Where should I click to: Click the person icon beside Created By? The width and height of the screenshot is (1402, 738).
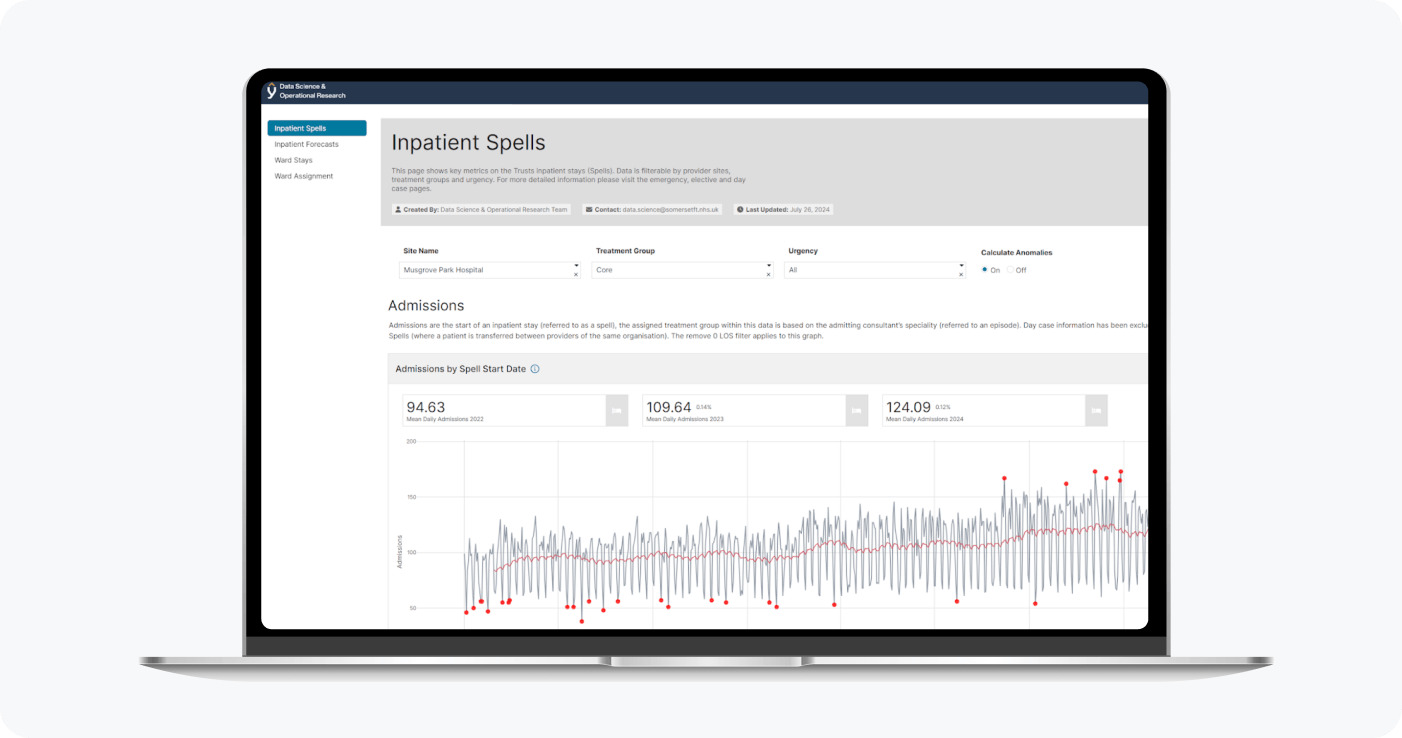[x=398, y=210]
